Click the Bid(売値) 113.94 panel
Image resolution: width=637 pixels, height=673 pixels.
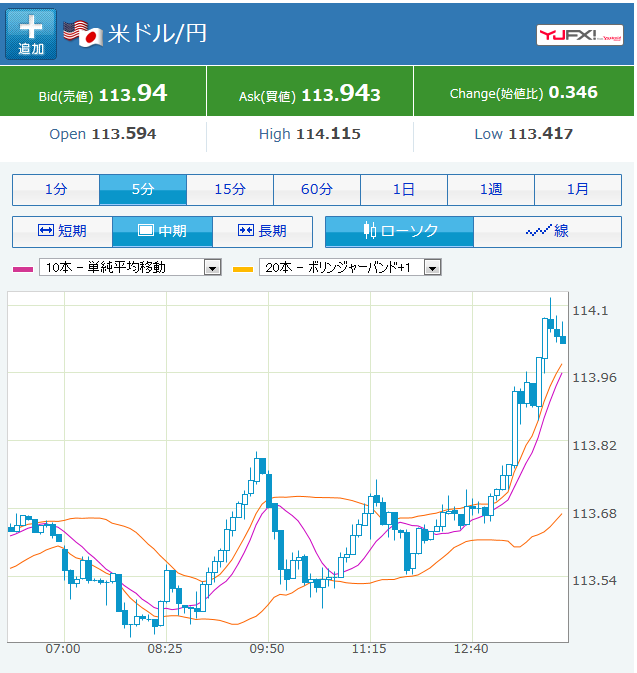coord(103,91)
